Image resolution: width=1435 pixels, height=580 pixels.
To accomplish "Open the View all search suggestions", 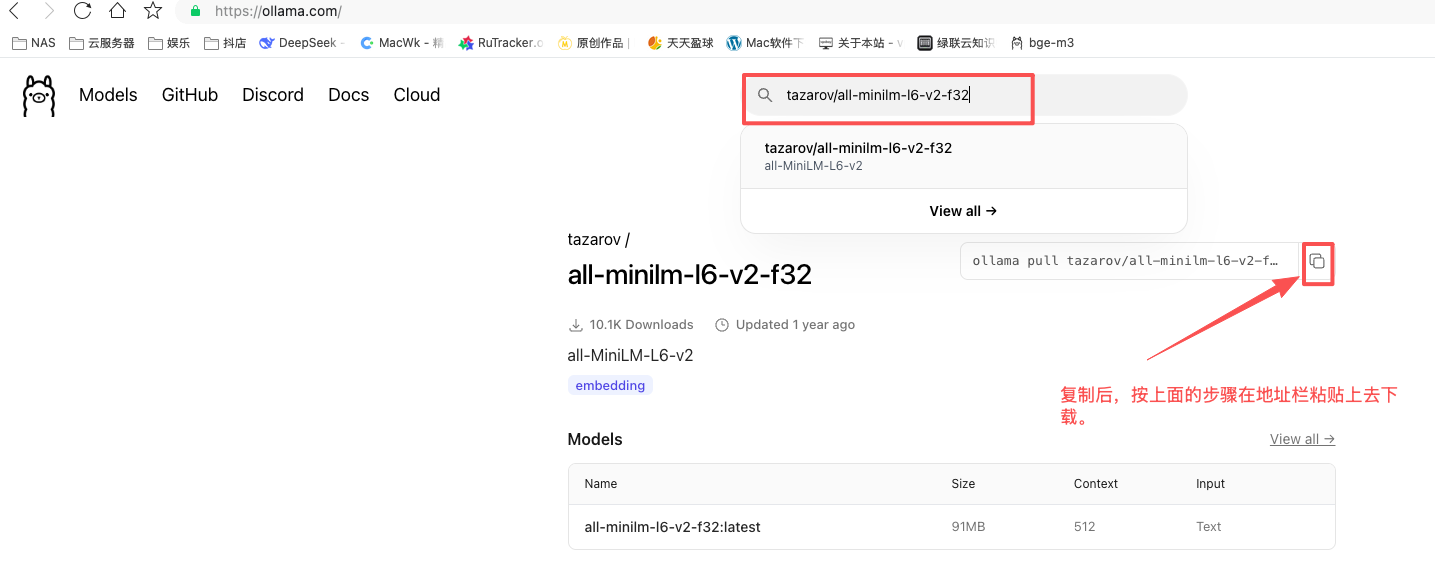I will 962,211.
